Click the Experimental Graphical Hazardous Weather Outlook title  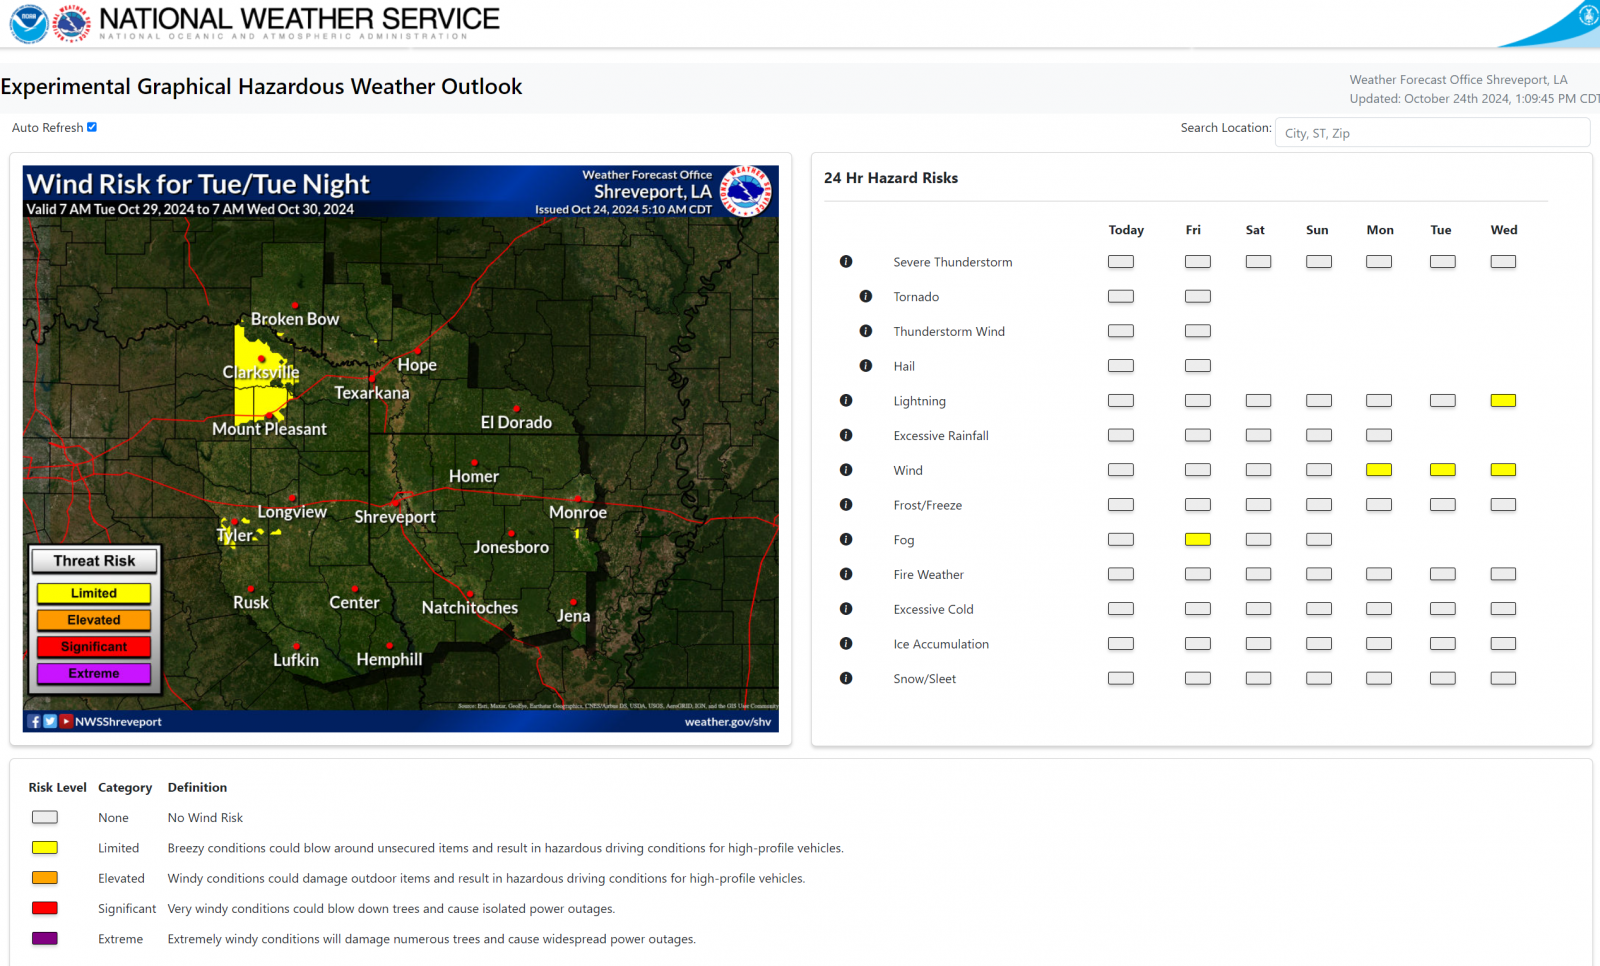(261, 87)
